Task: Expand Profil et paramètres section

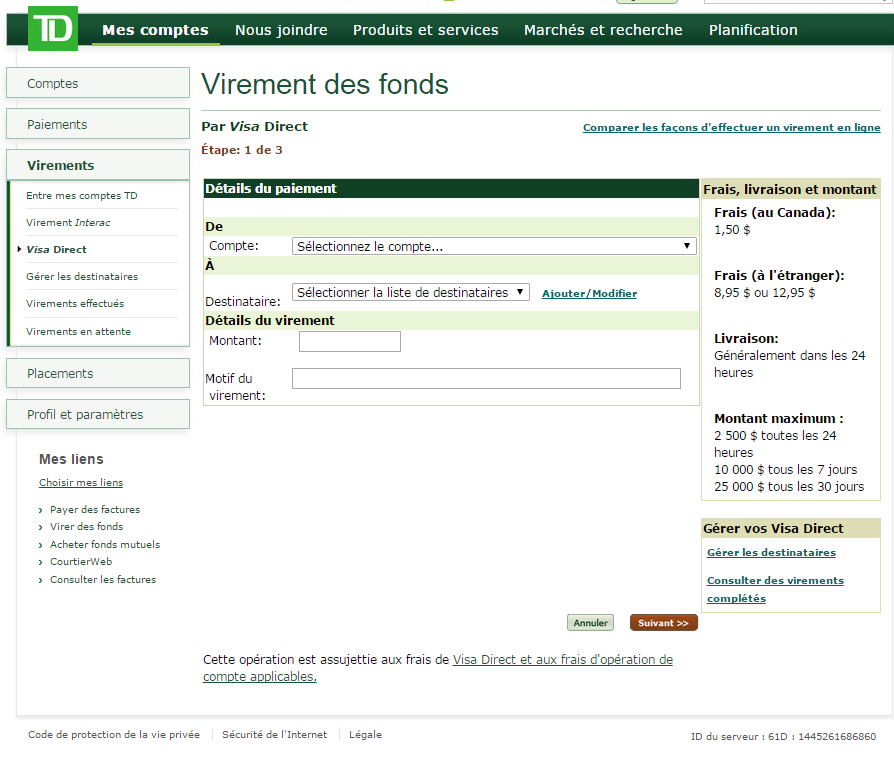Action: point(98,414)
